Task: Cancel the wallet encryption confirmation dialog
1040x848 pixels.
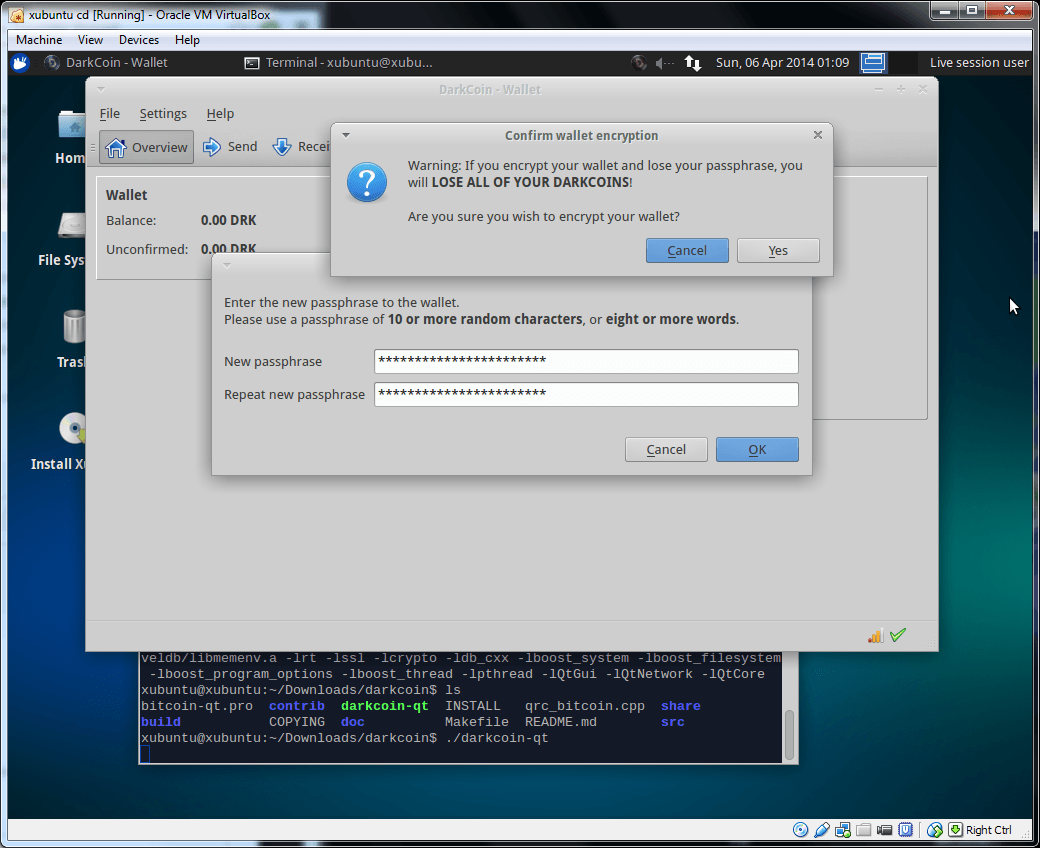Action: 686,251
